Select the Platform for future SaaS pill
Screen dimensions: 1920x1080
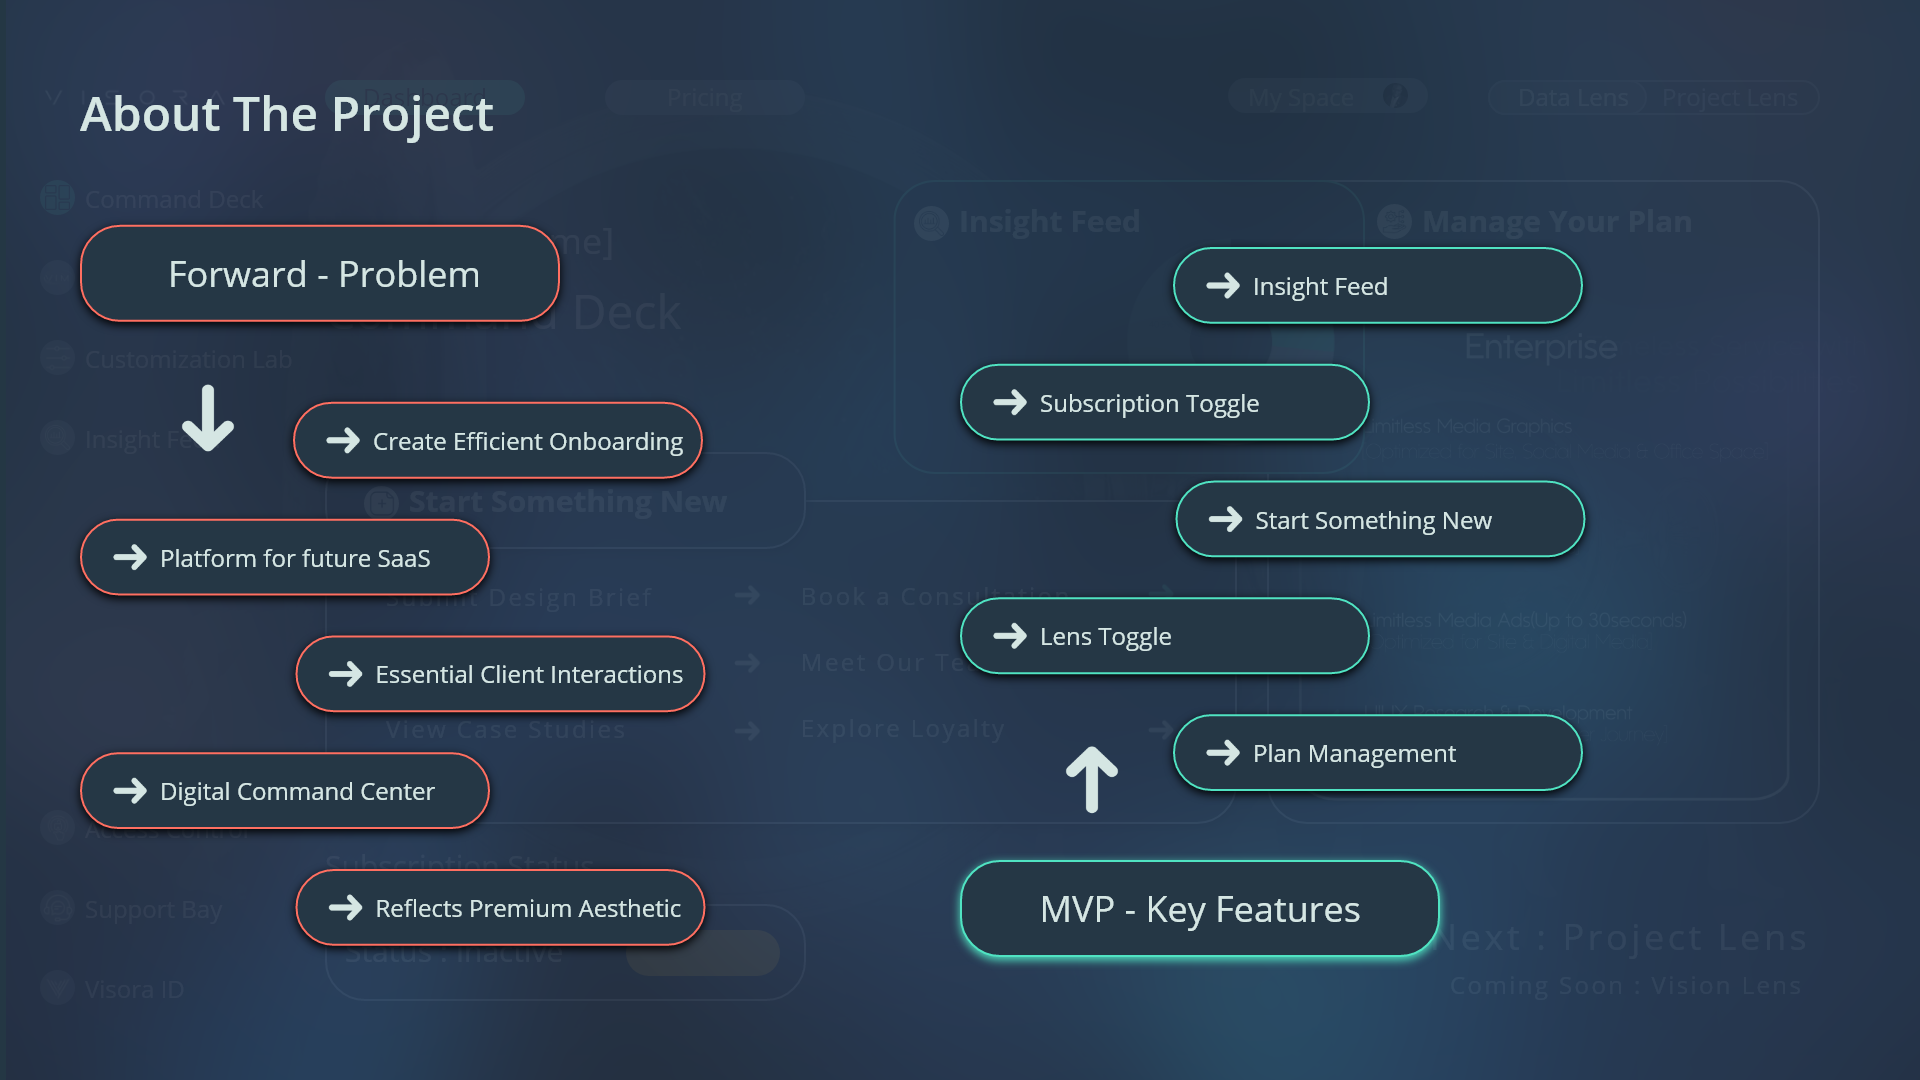[285, 558]
